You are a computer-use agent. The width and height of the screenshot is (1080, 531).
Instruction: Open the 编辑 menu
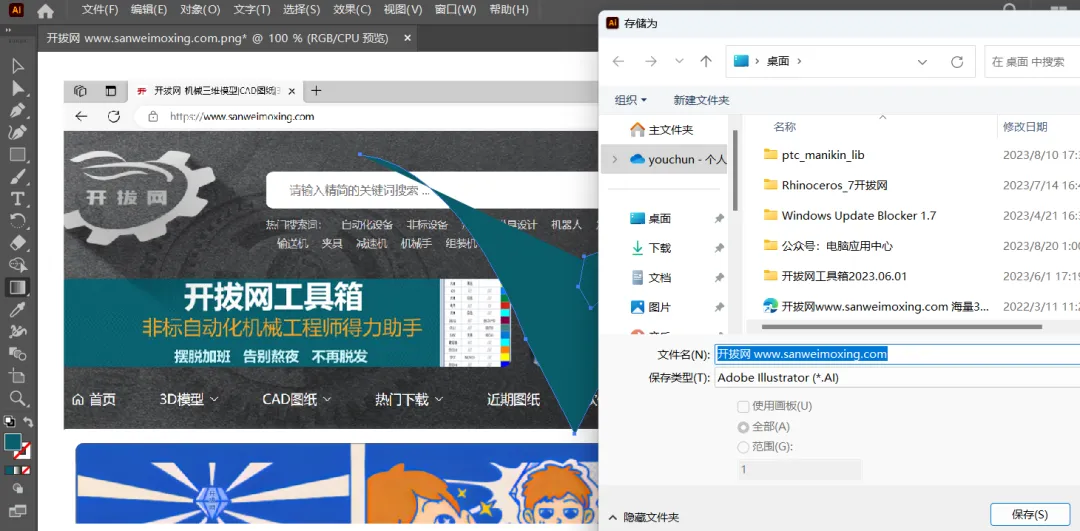[x=149, y=10]
